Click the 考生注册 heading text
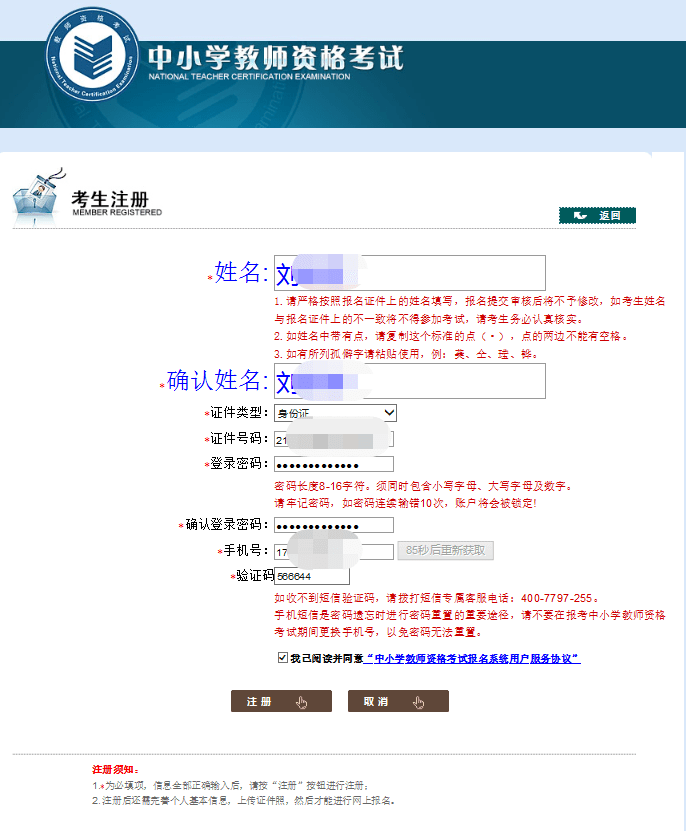The width and height of the screenshot is (686, 831). 110,199
